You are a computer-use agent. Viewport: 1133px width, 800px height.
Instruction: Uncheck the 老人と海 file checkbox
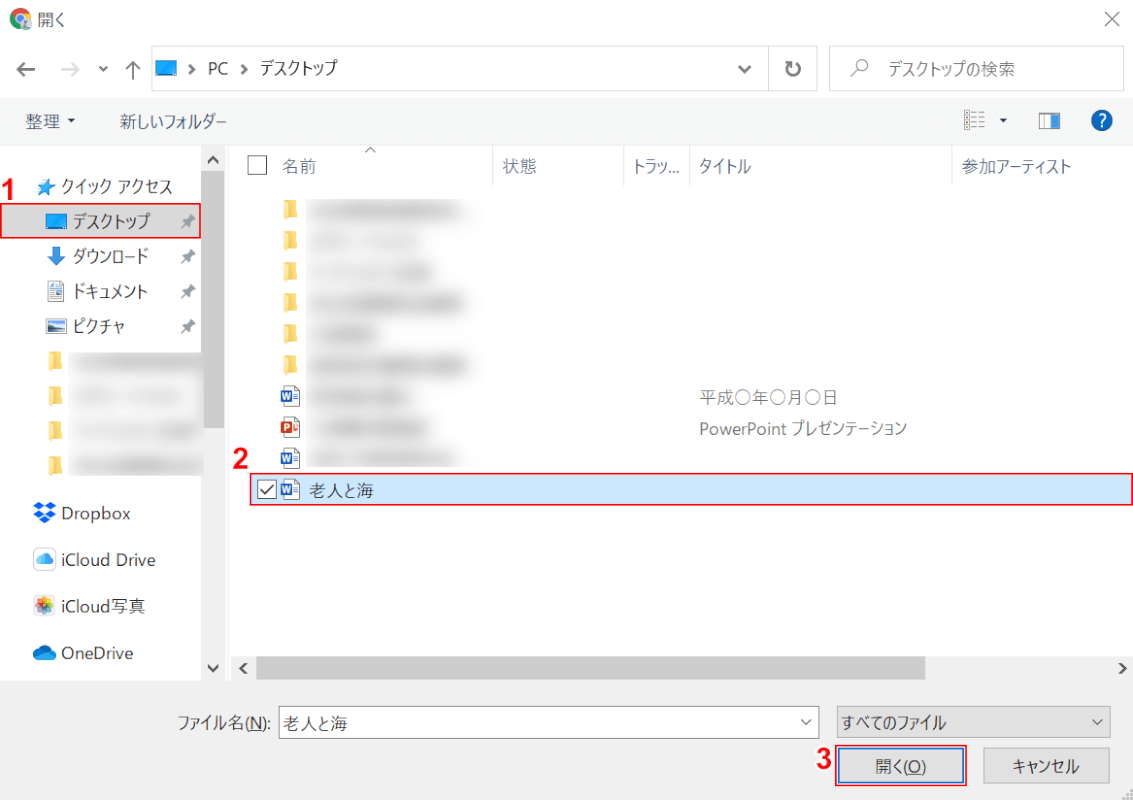267,490
